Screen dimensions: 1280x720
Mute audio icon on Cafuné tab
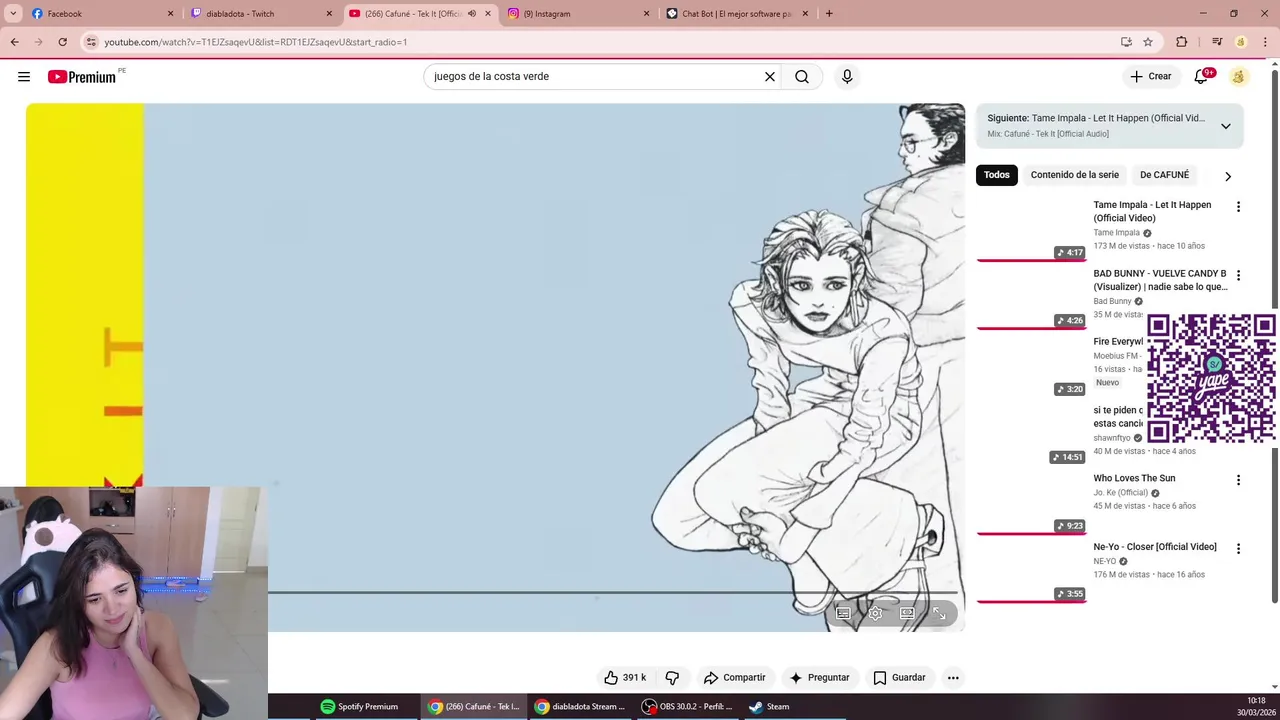[x=472, y=14]
